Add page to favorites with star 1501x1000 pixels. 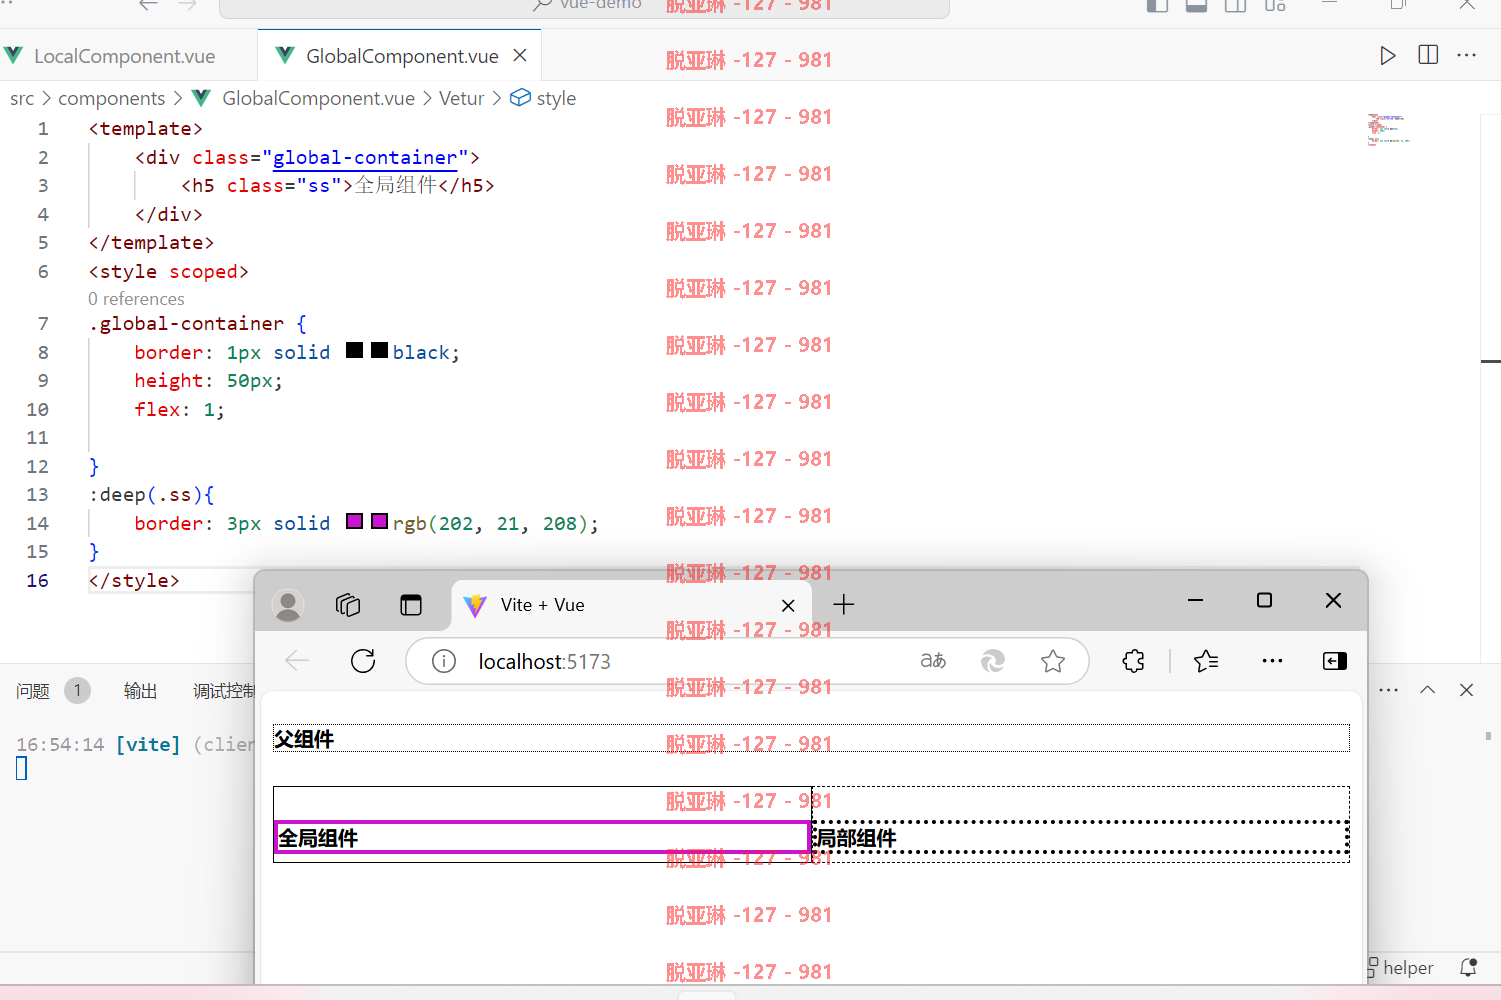(1053, 661)
